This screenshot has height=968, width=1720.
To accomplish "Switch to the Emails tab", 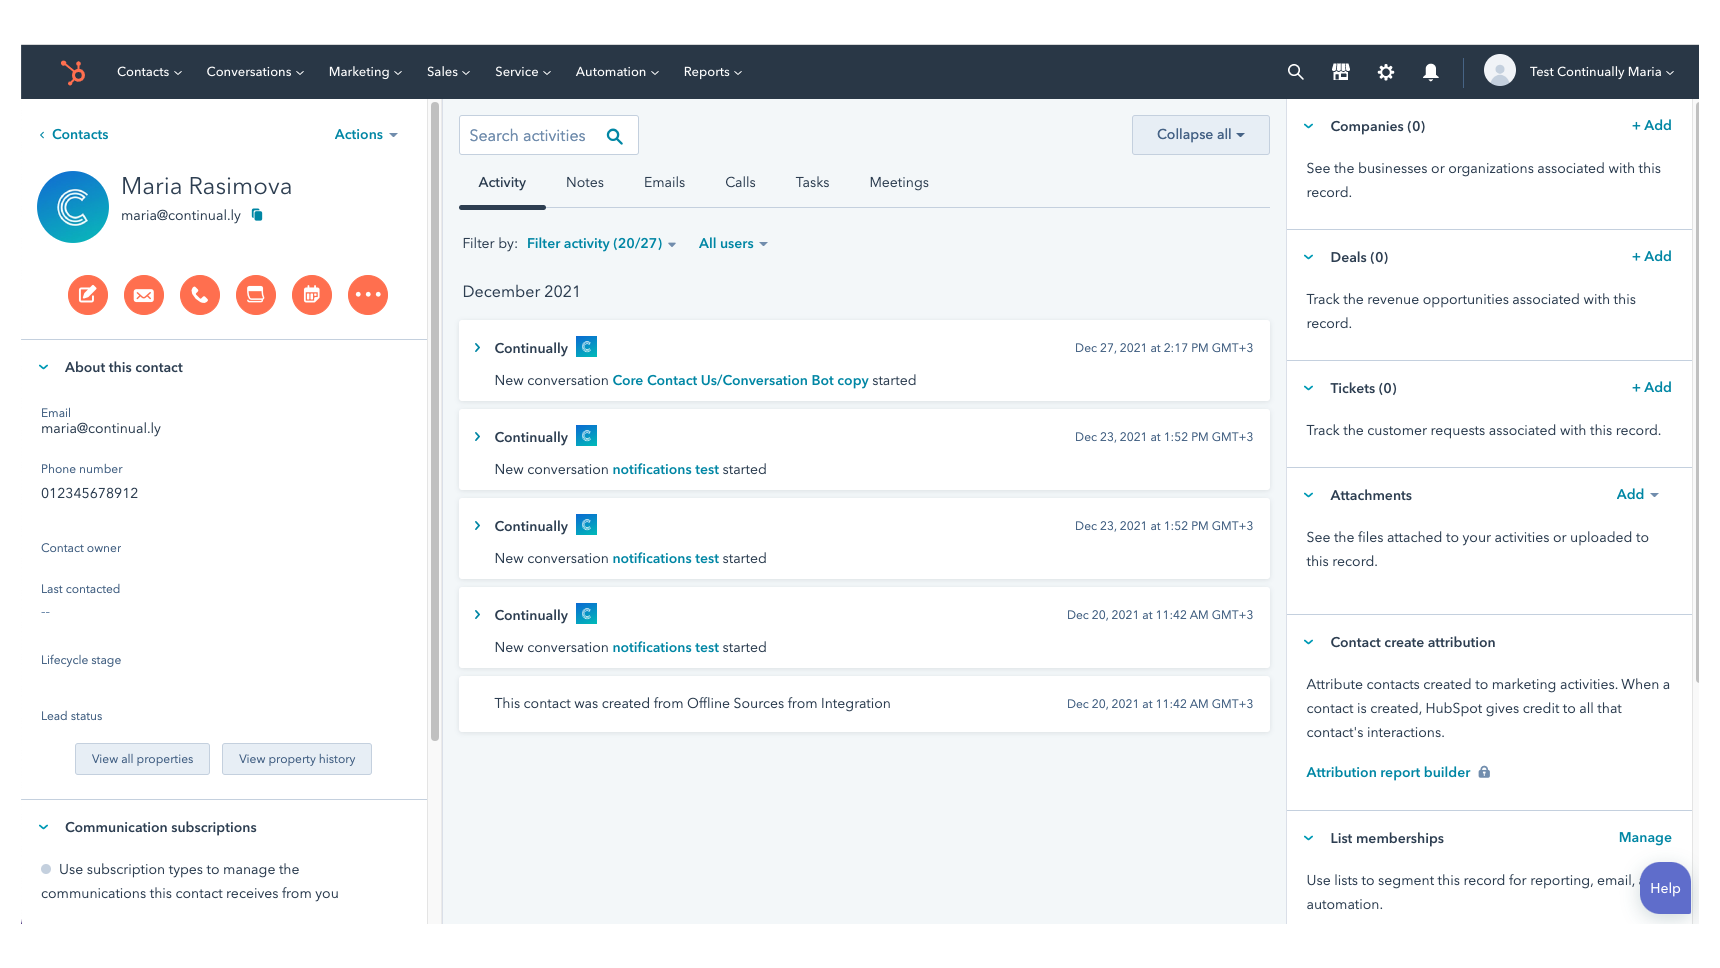I will 664,182.
